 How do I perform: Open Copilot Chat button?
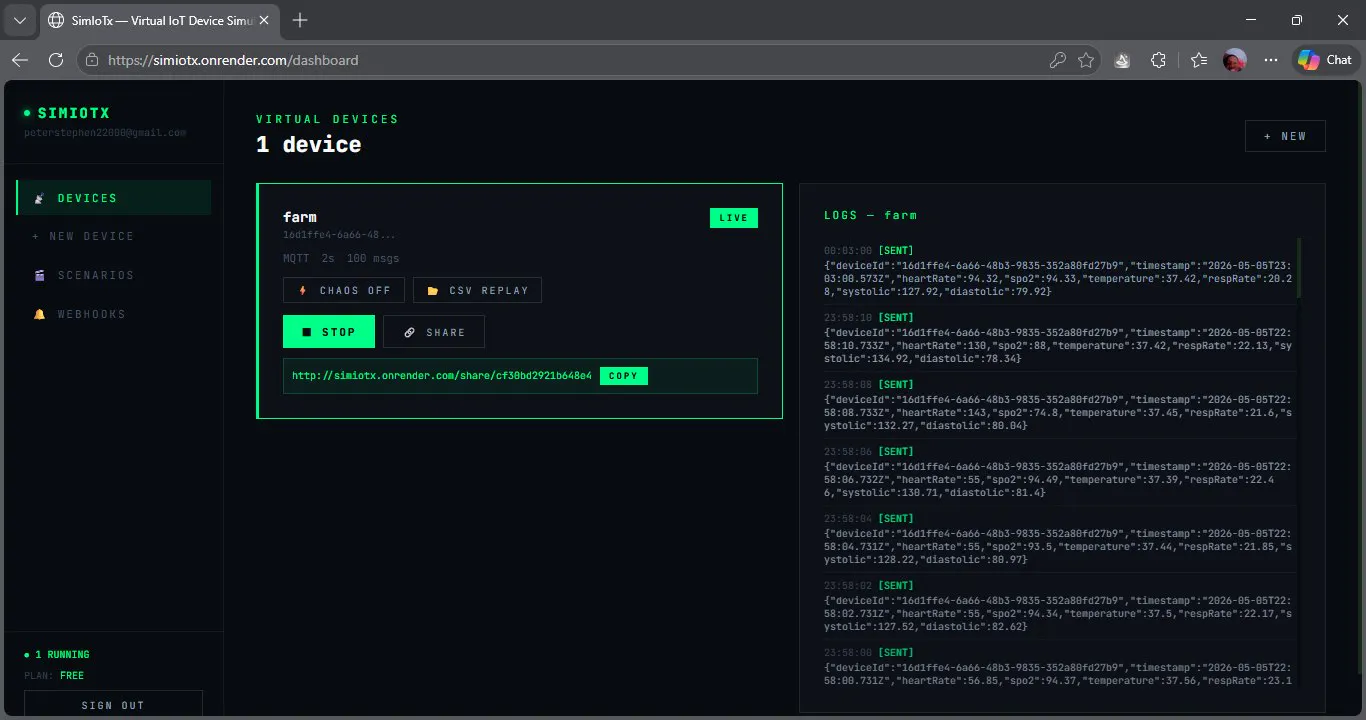pos(1326,60)
